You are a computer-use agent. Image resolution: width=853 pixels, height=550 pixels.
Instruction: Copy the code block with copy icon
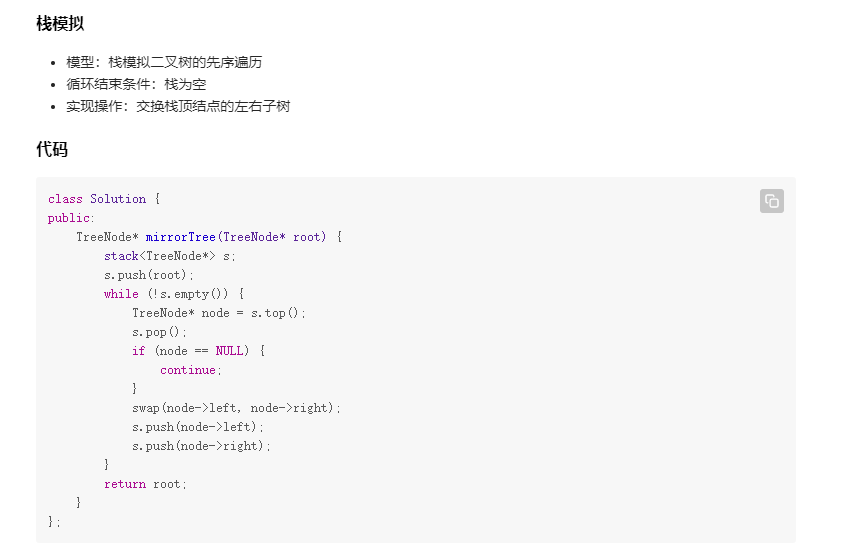pos(771,201)
